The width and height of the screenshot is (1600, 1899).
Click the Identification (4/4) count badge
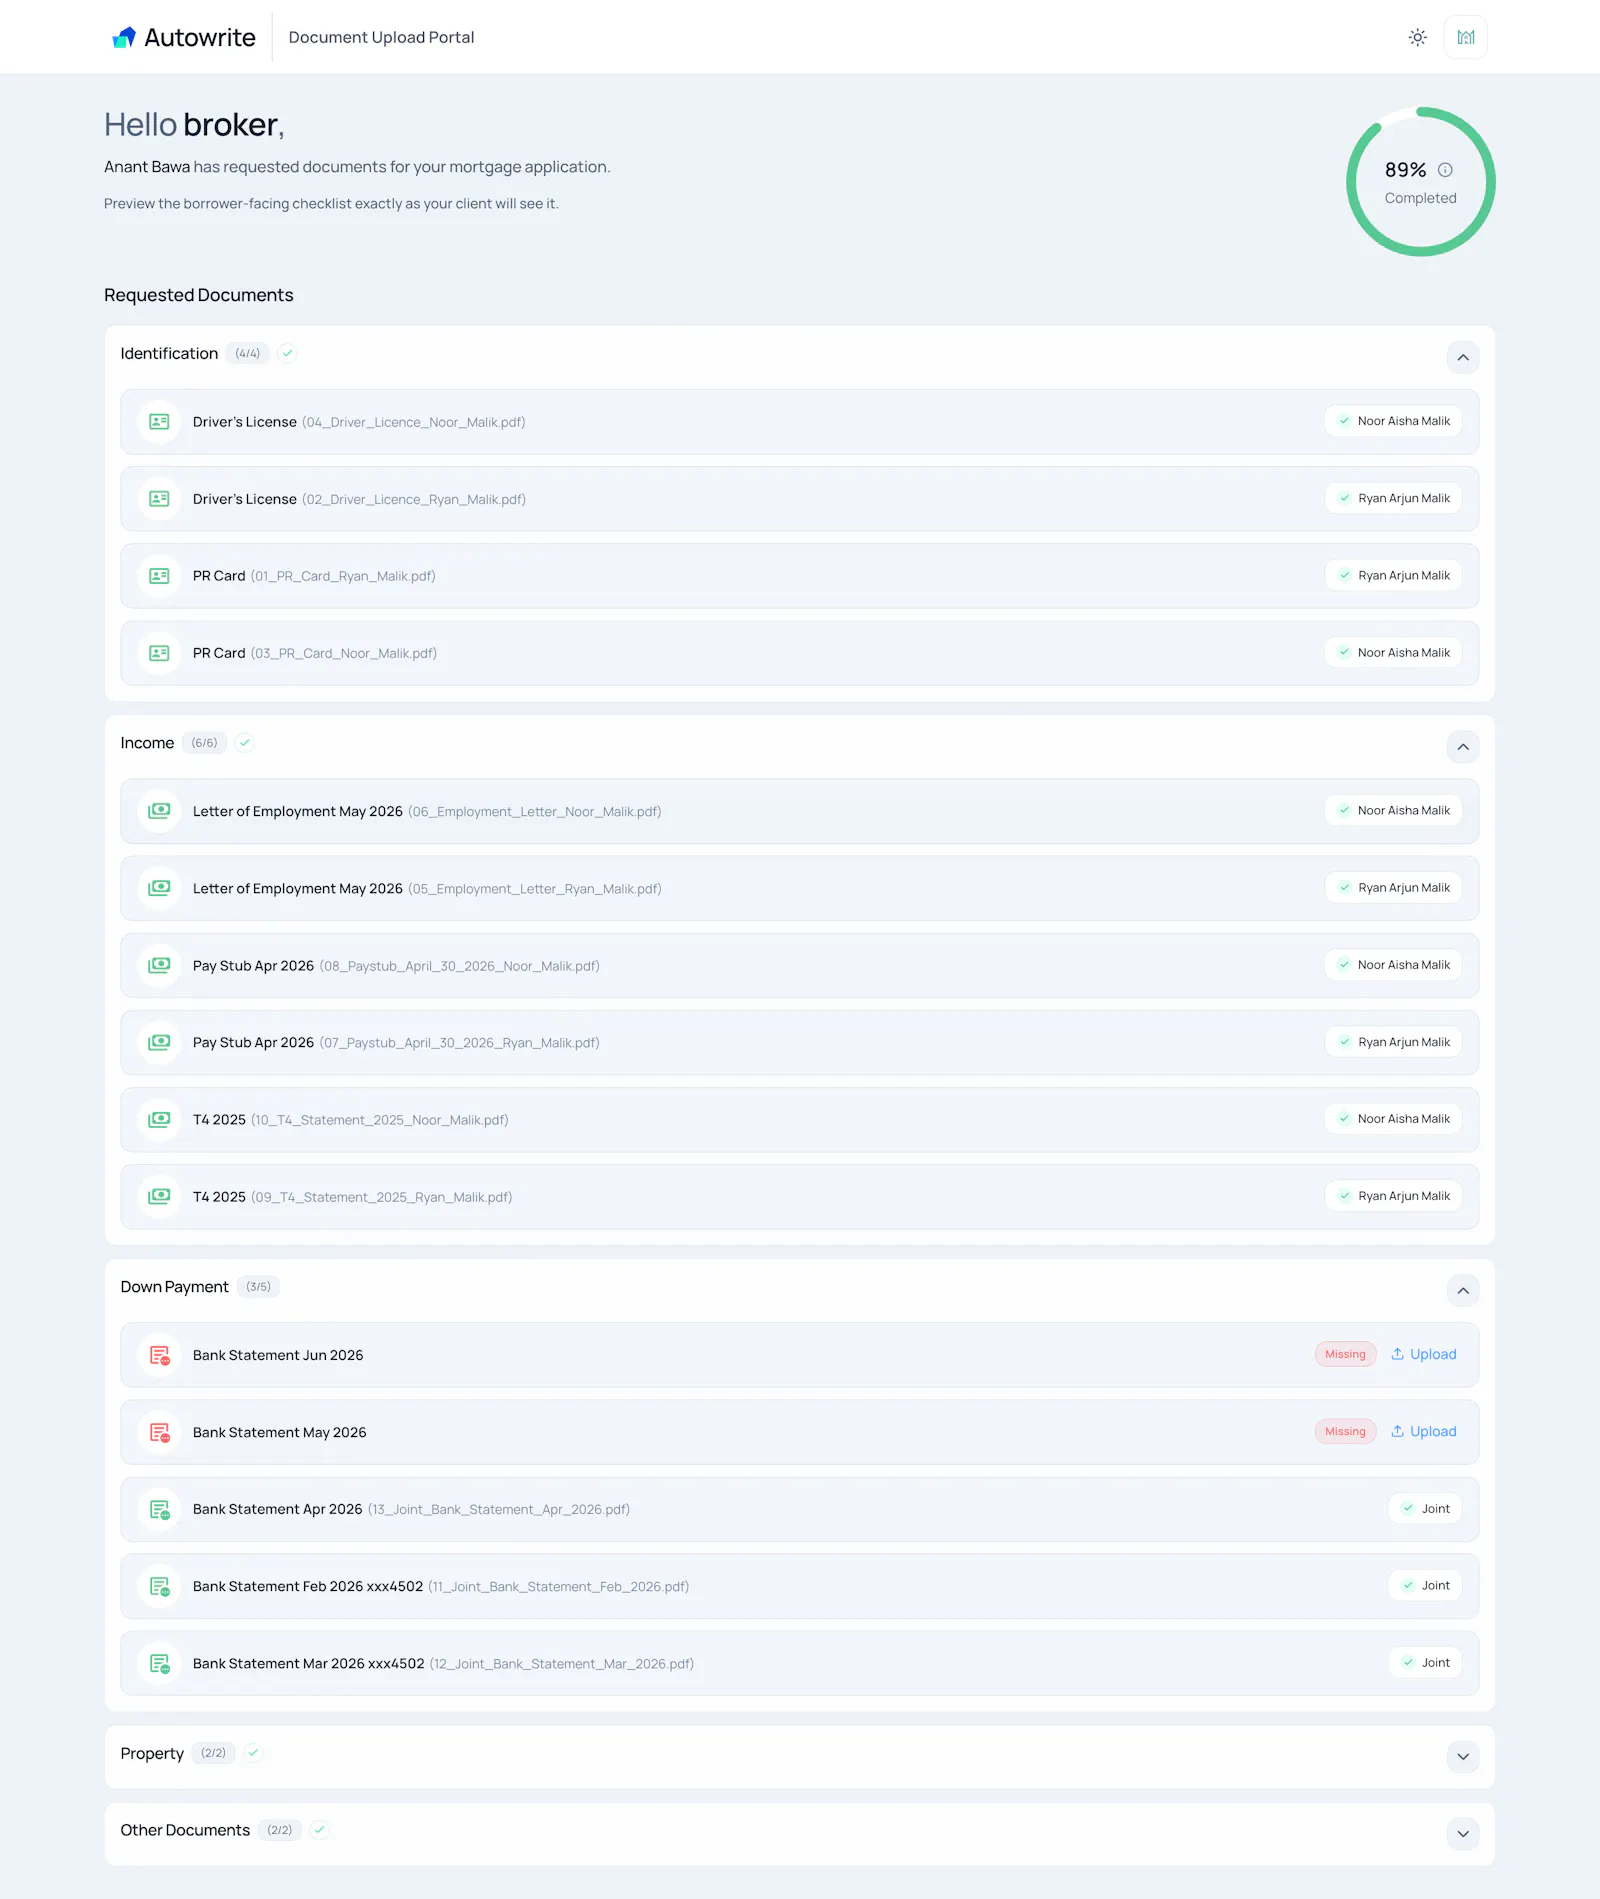pos(248,353)
